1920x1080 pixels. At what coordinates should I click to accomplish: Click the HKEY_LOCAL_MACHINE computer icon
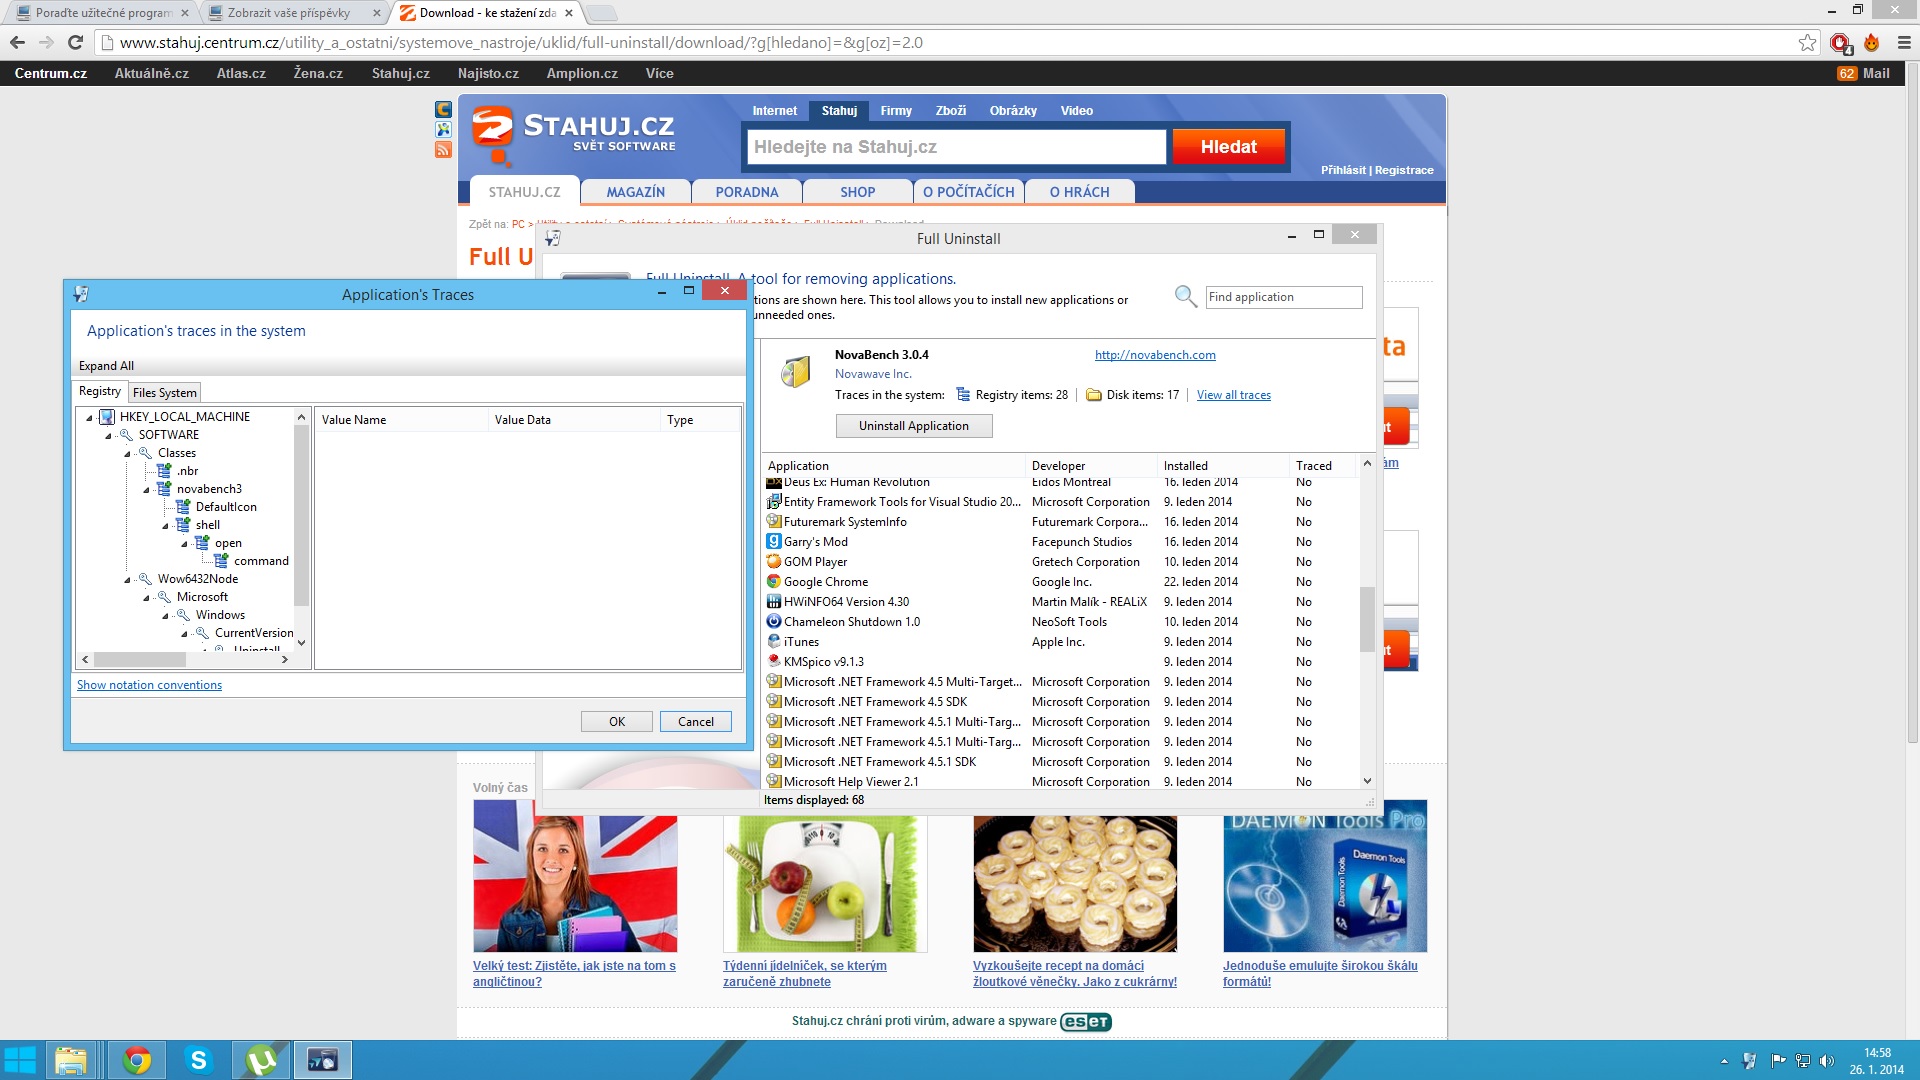[107, 417]
